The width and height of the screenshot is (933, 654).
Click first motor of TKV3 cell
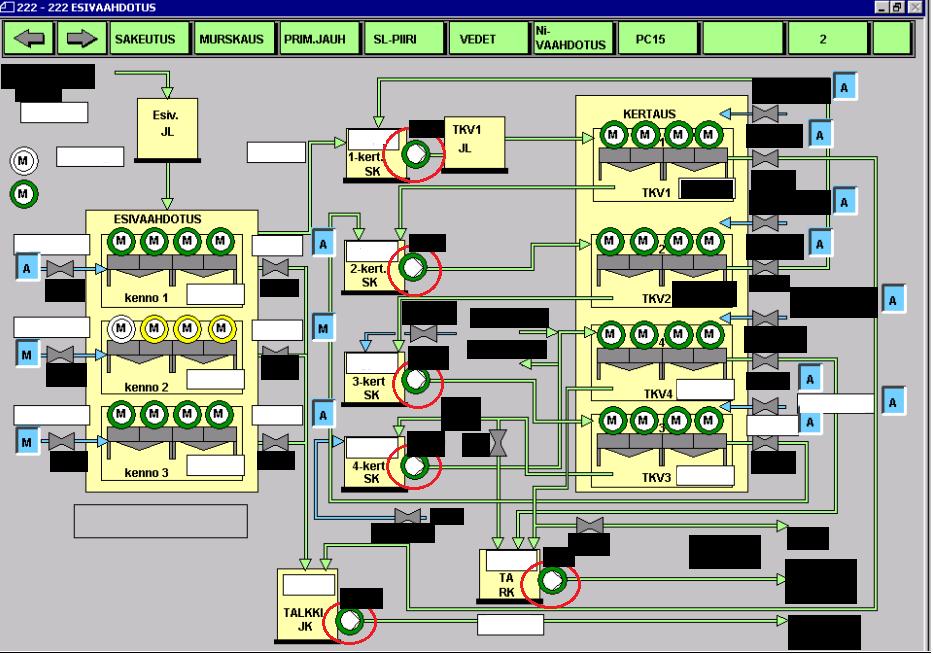tap(612, 421)
